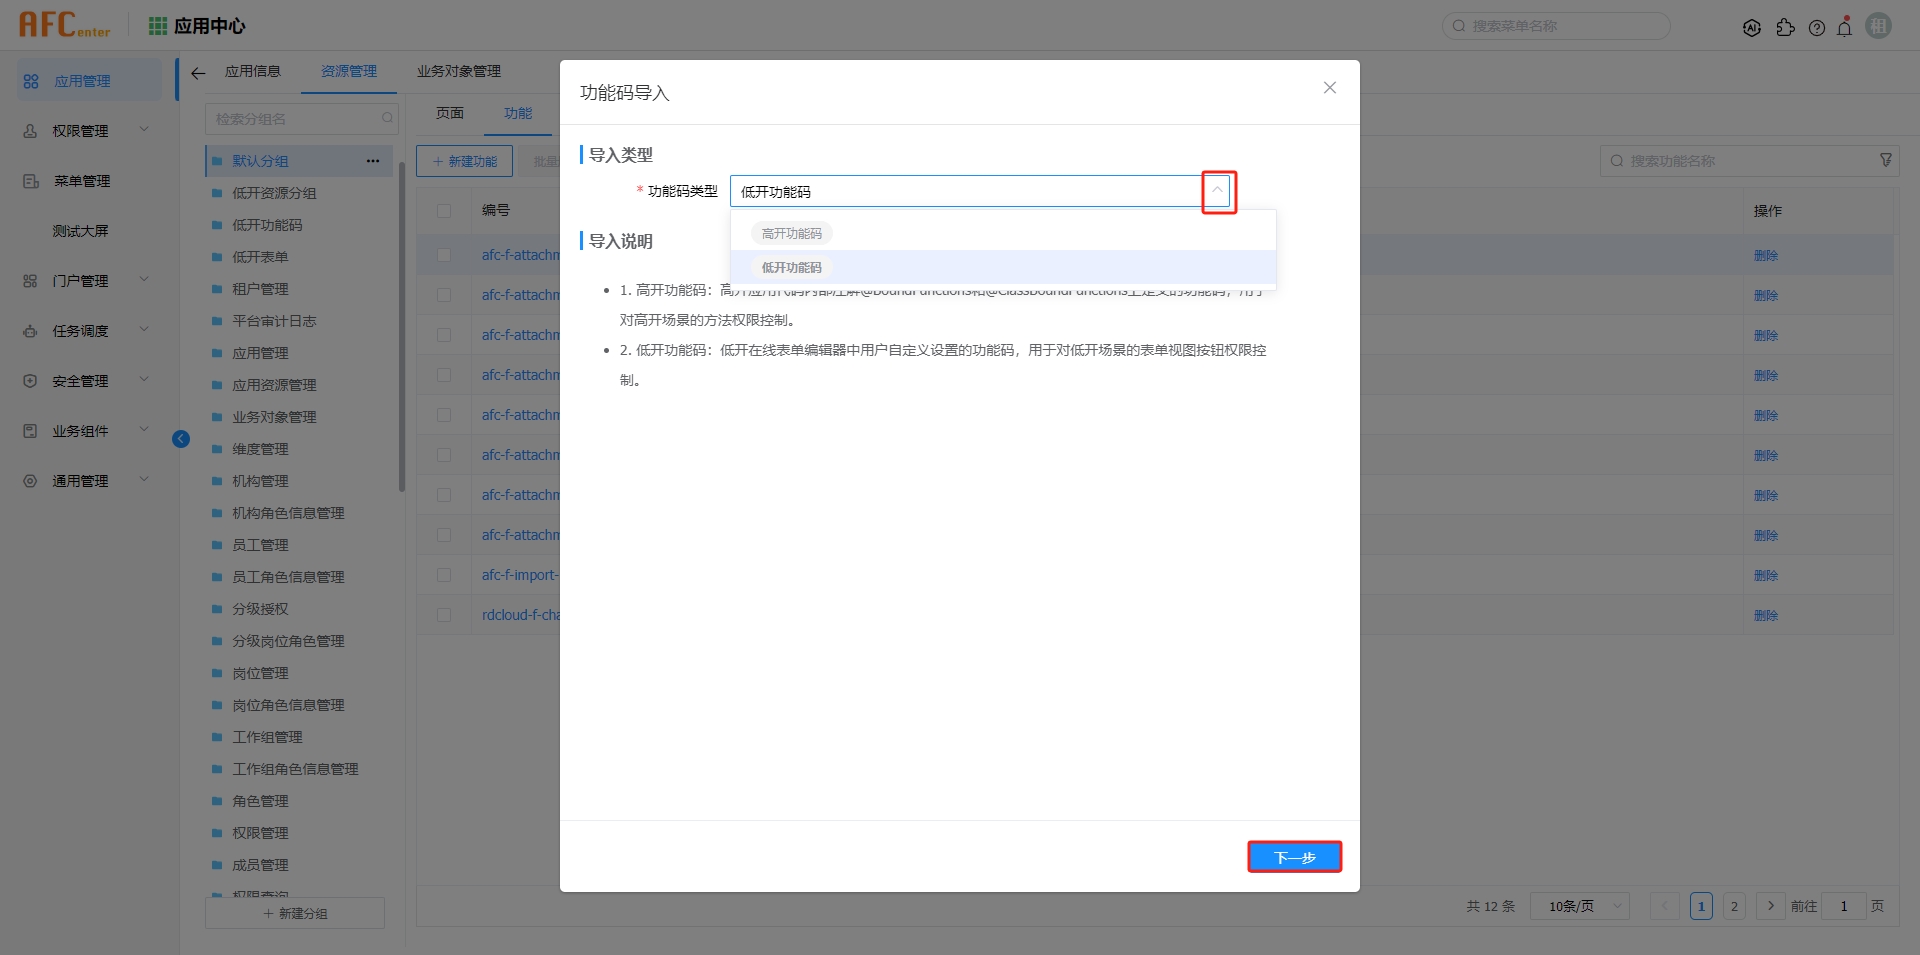Open the AI assistant icon in top bar

(1752, 27)
